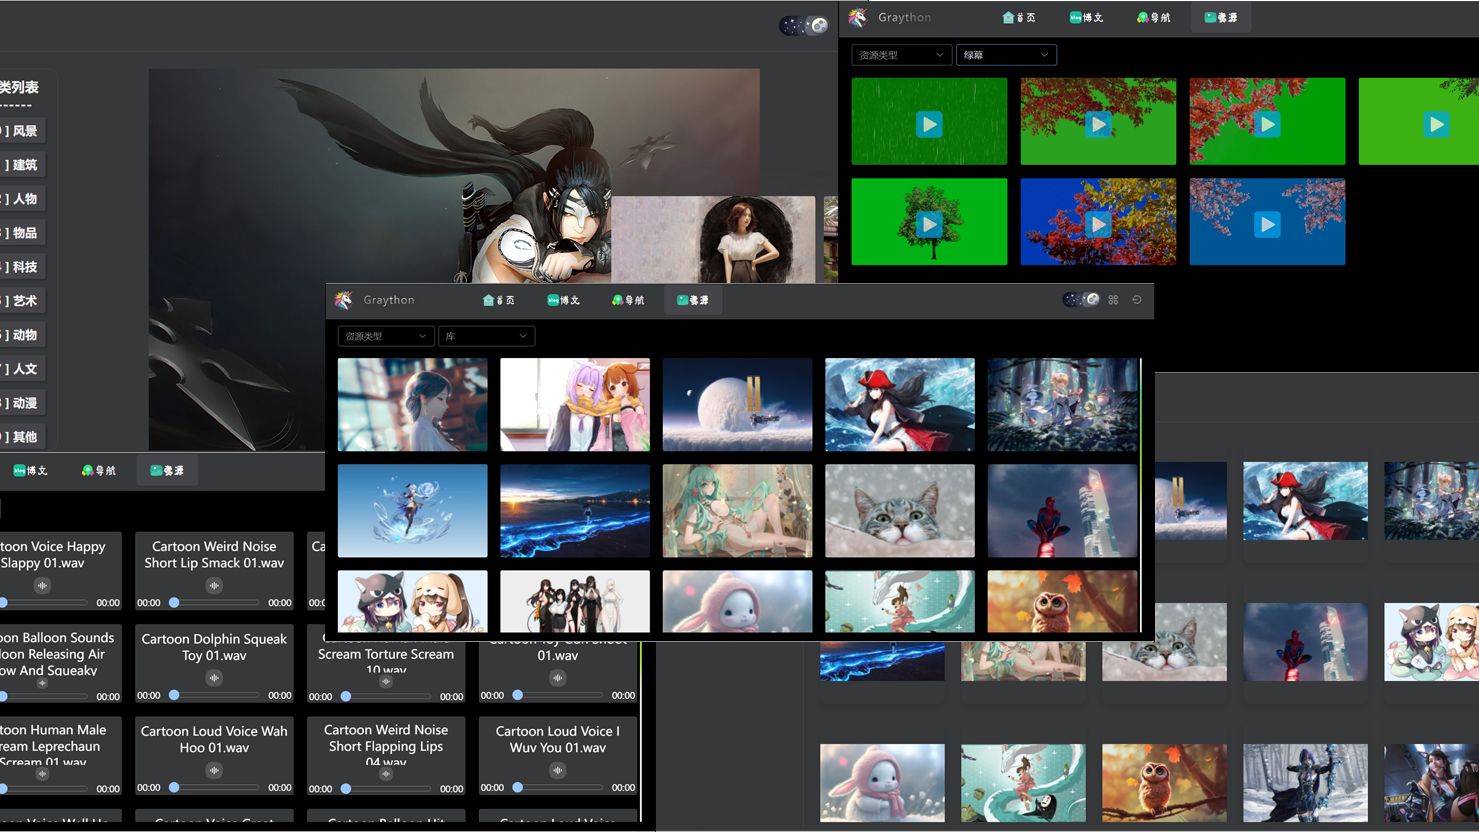Click the back arrow icon in the front window header
This screenshot has height=832, width=1479.
1137,300
